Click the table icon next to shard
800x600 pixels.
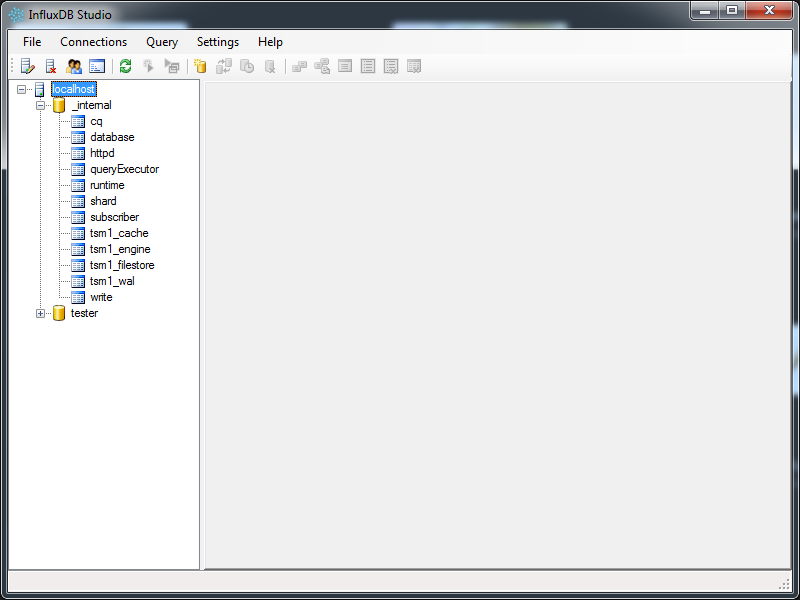78,202
